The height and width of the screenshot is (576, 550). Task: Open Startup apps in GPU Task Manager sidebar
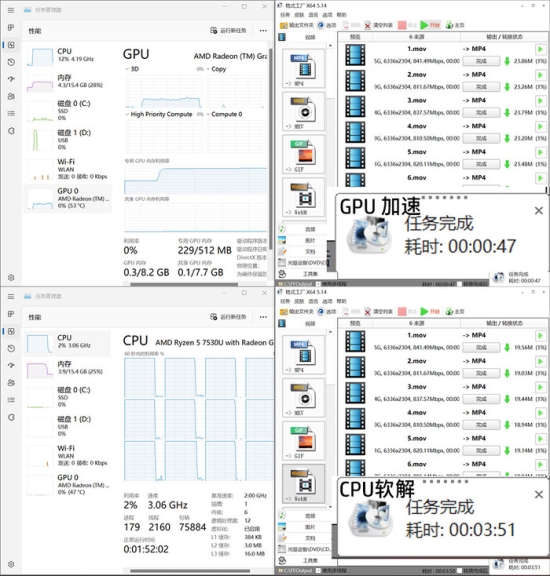click(11, 79)
